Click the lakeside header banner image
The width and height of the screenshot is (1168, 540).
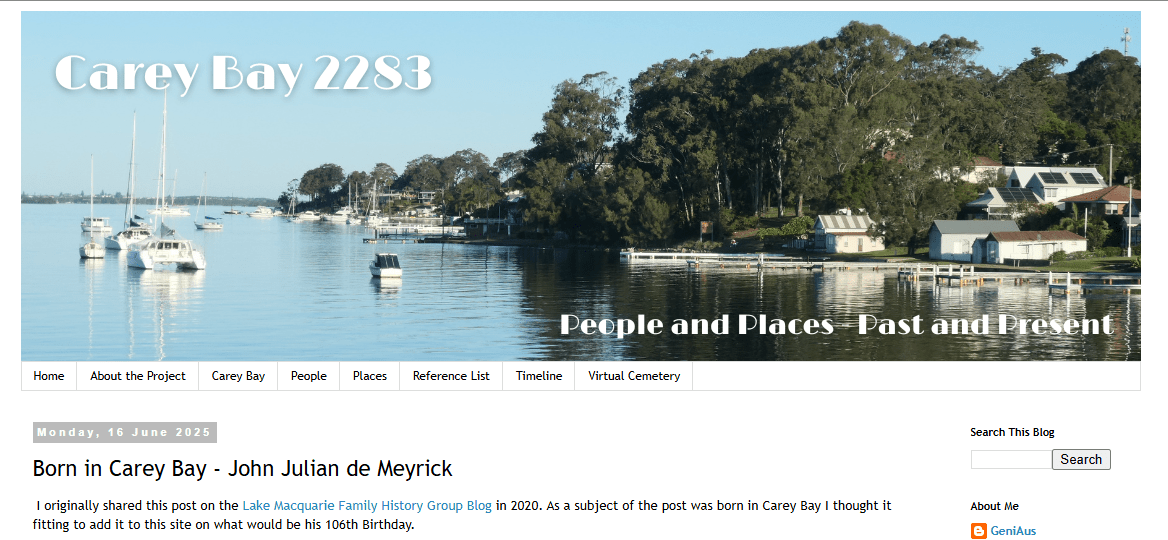point(581,186)
